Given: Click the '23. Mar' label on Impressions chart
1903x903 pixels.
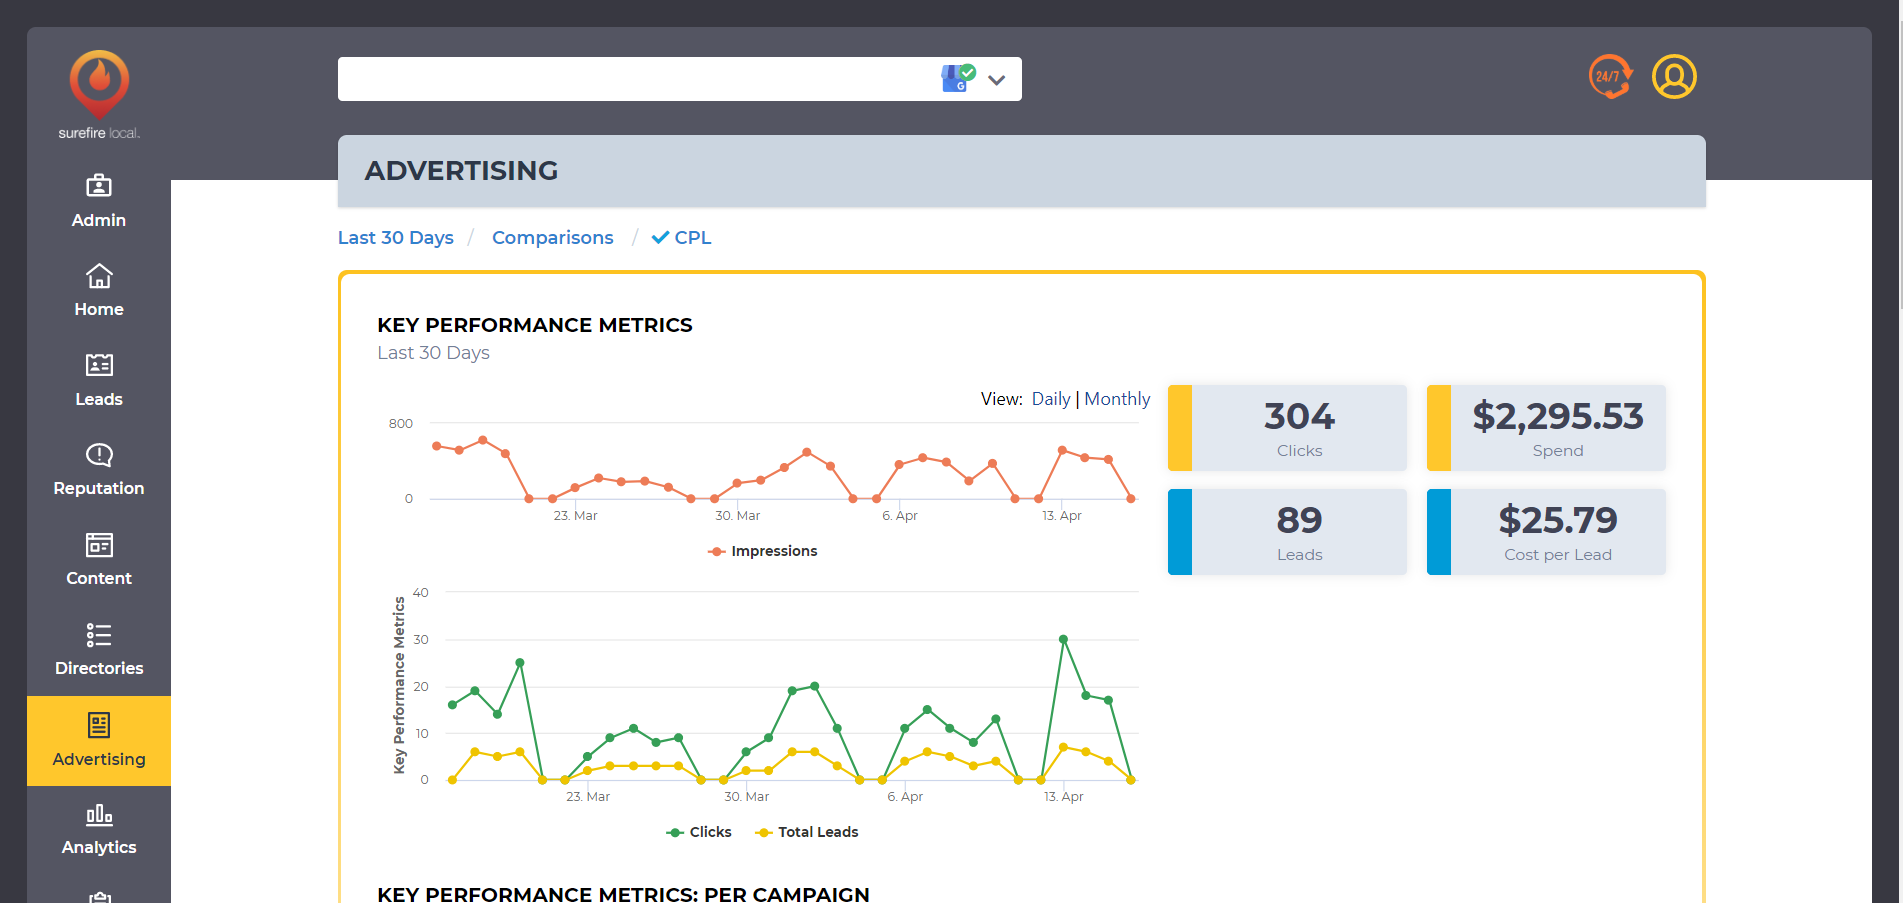Looking at the screenshot, I should (x=575, y=516).
